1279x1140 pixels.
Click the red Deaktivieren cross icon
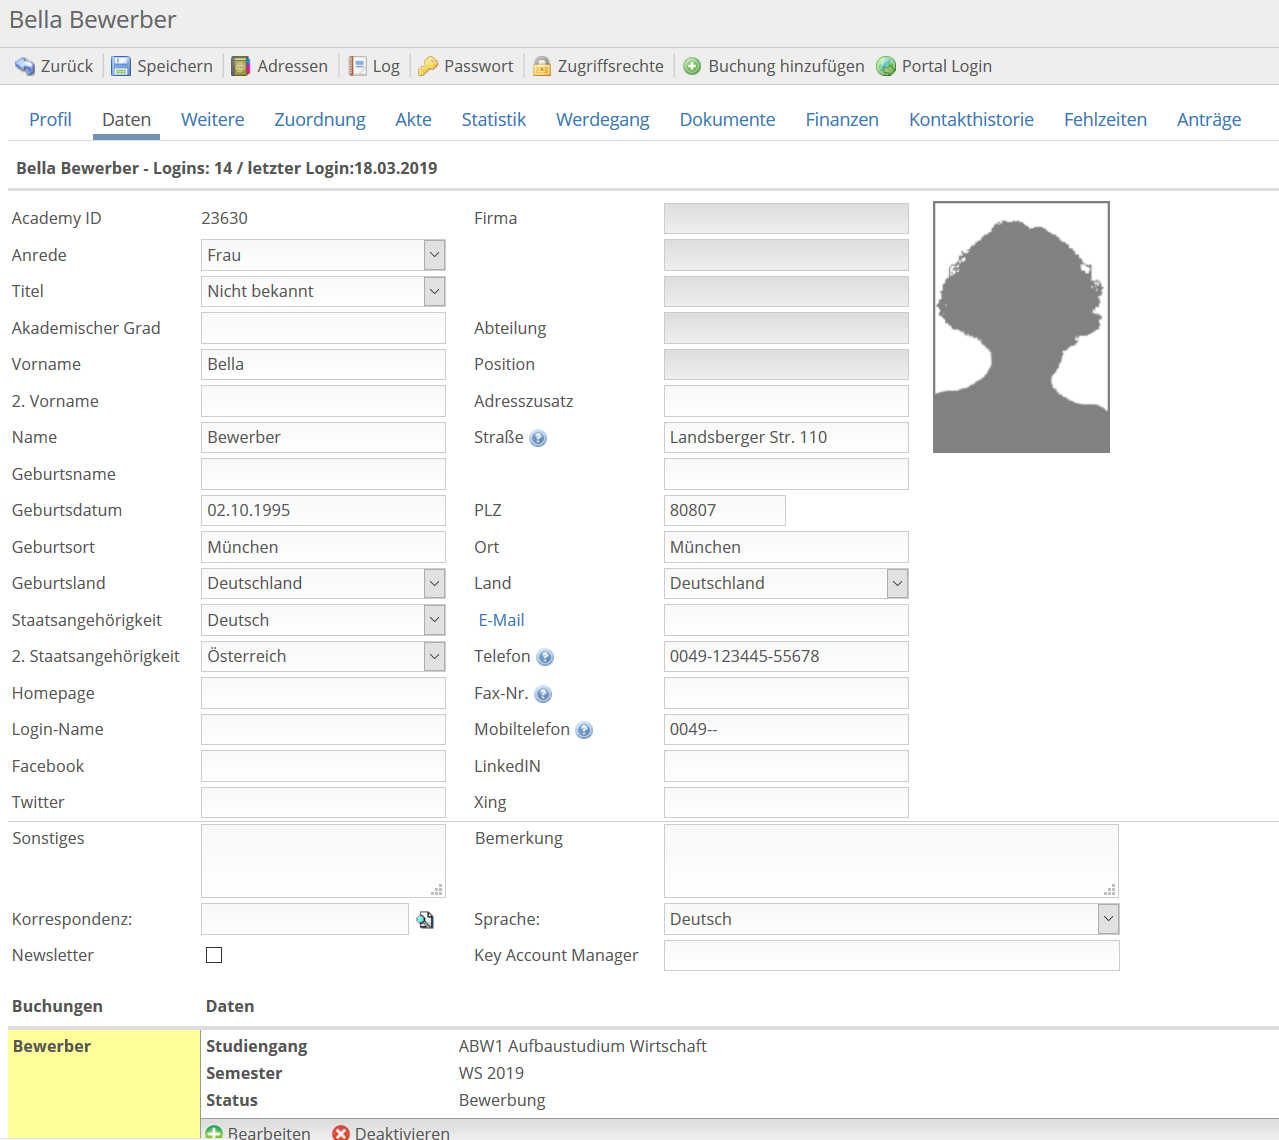tap(341, 1133)
